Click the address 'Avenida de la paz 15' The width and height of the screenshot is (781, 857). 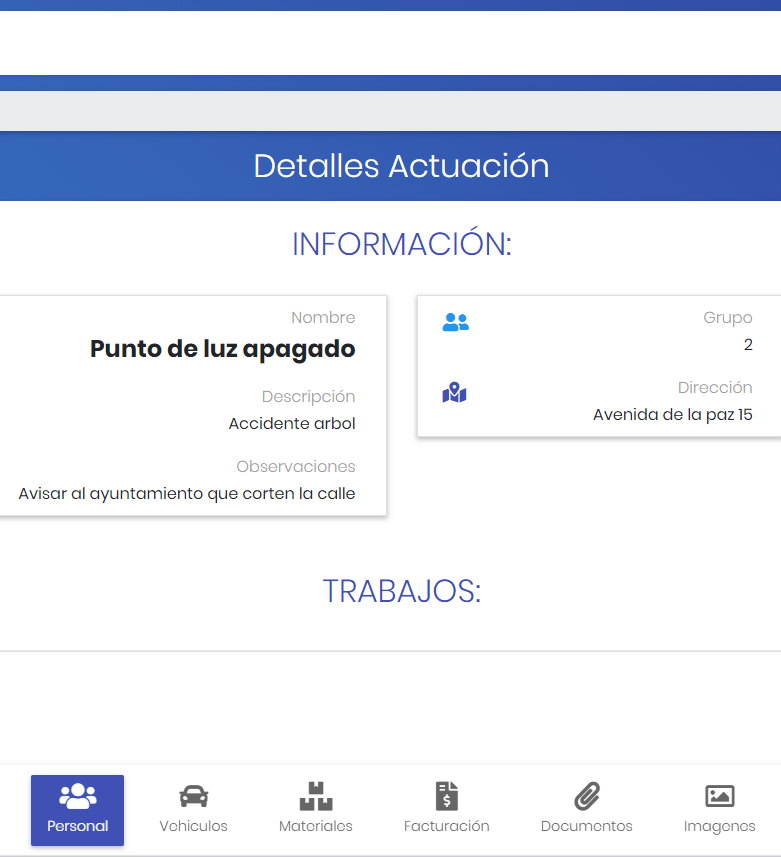tap(672, 415)
